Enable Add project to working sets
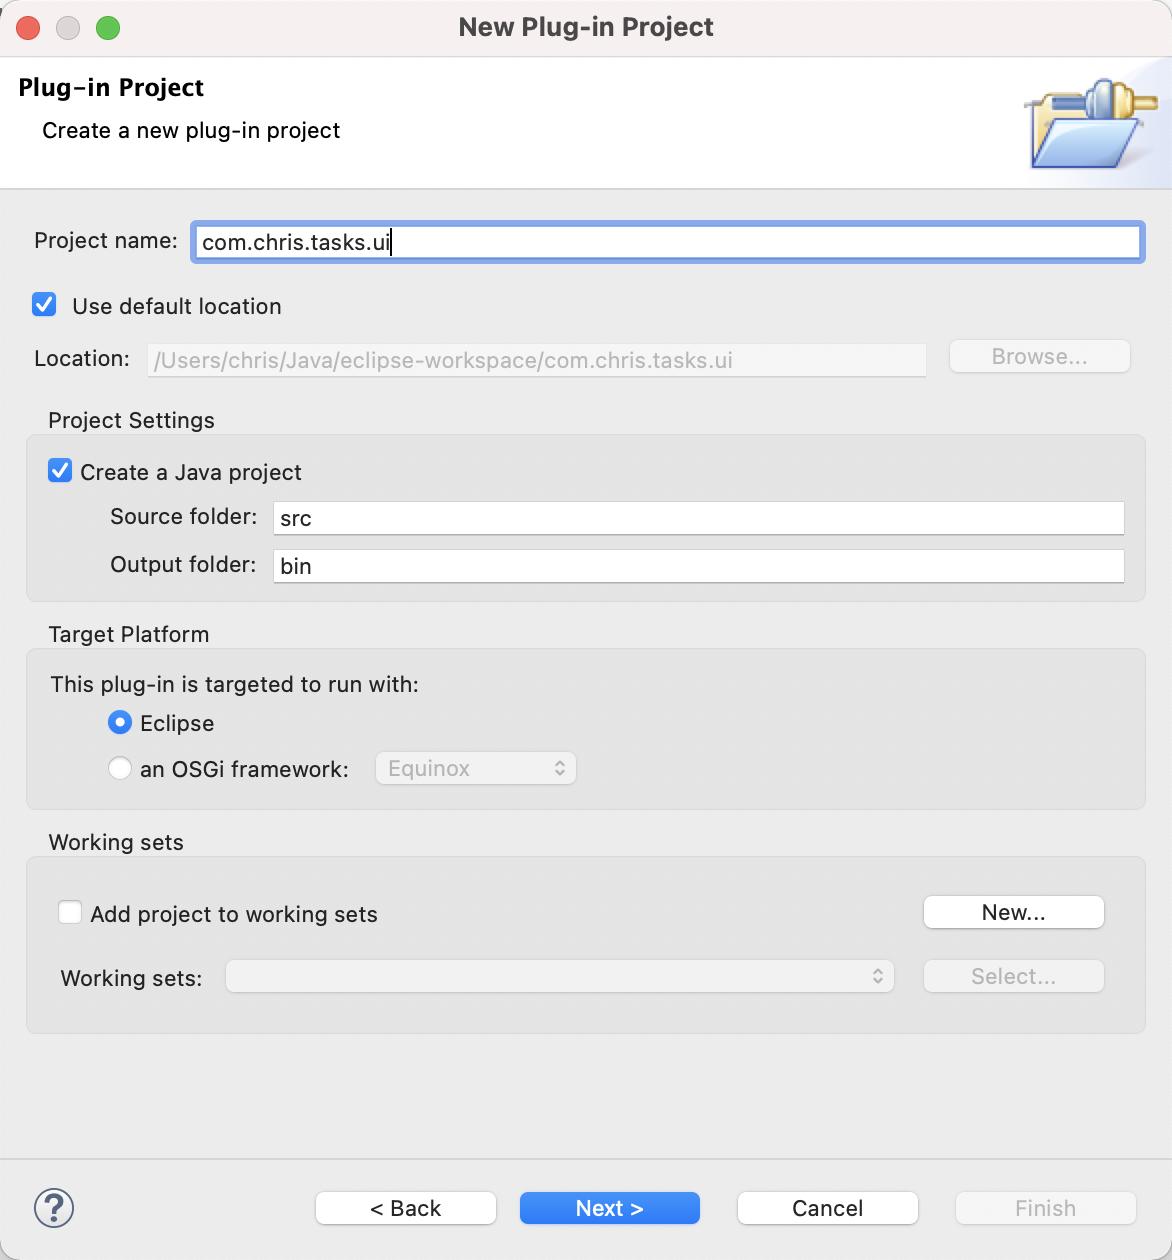Image resolution: width=1172 pixels, height=1260 pixels. [70, 913]
